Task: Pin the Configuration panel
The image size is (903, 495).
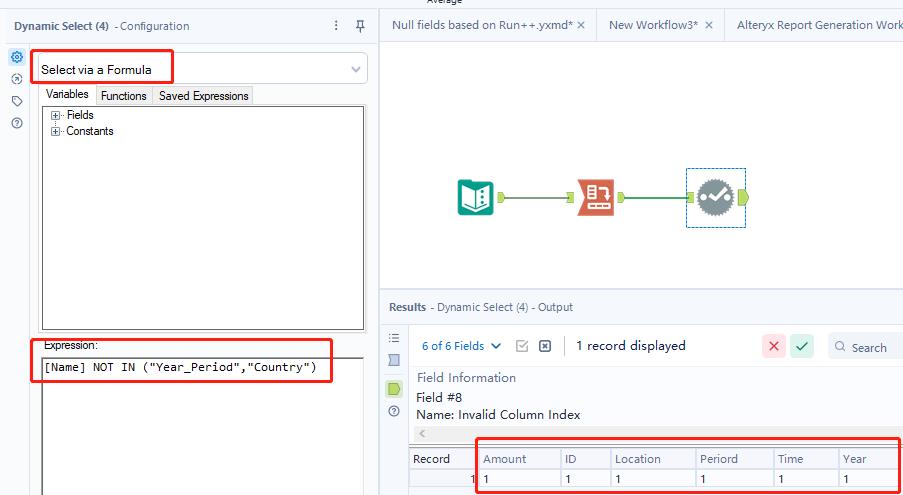Action: (360, 26)
